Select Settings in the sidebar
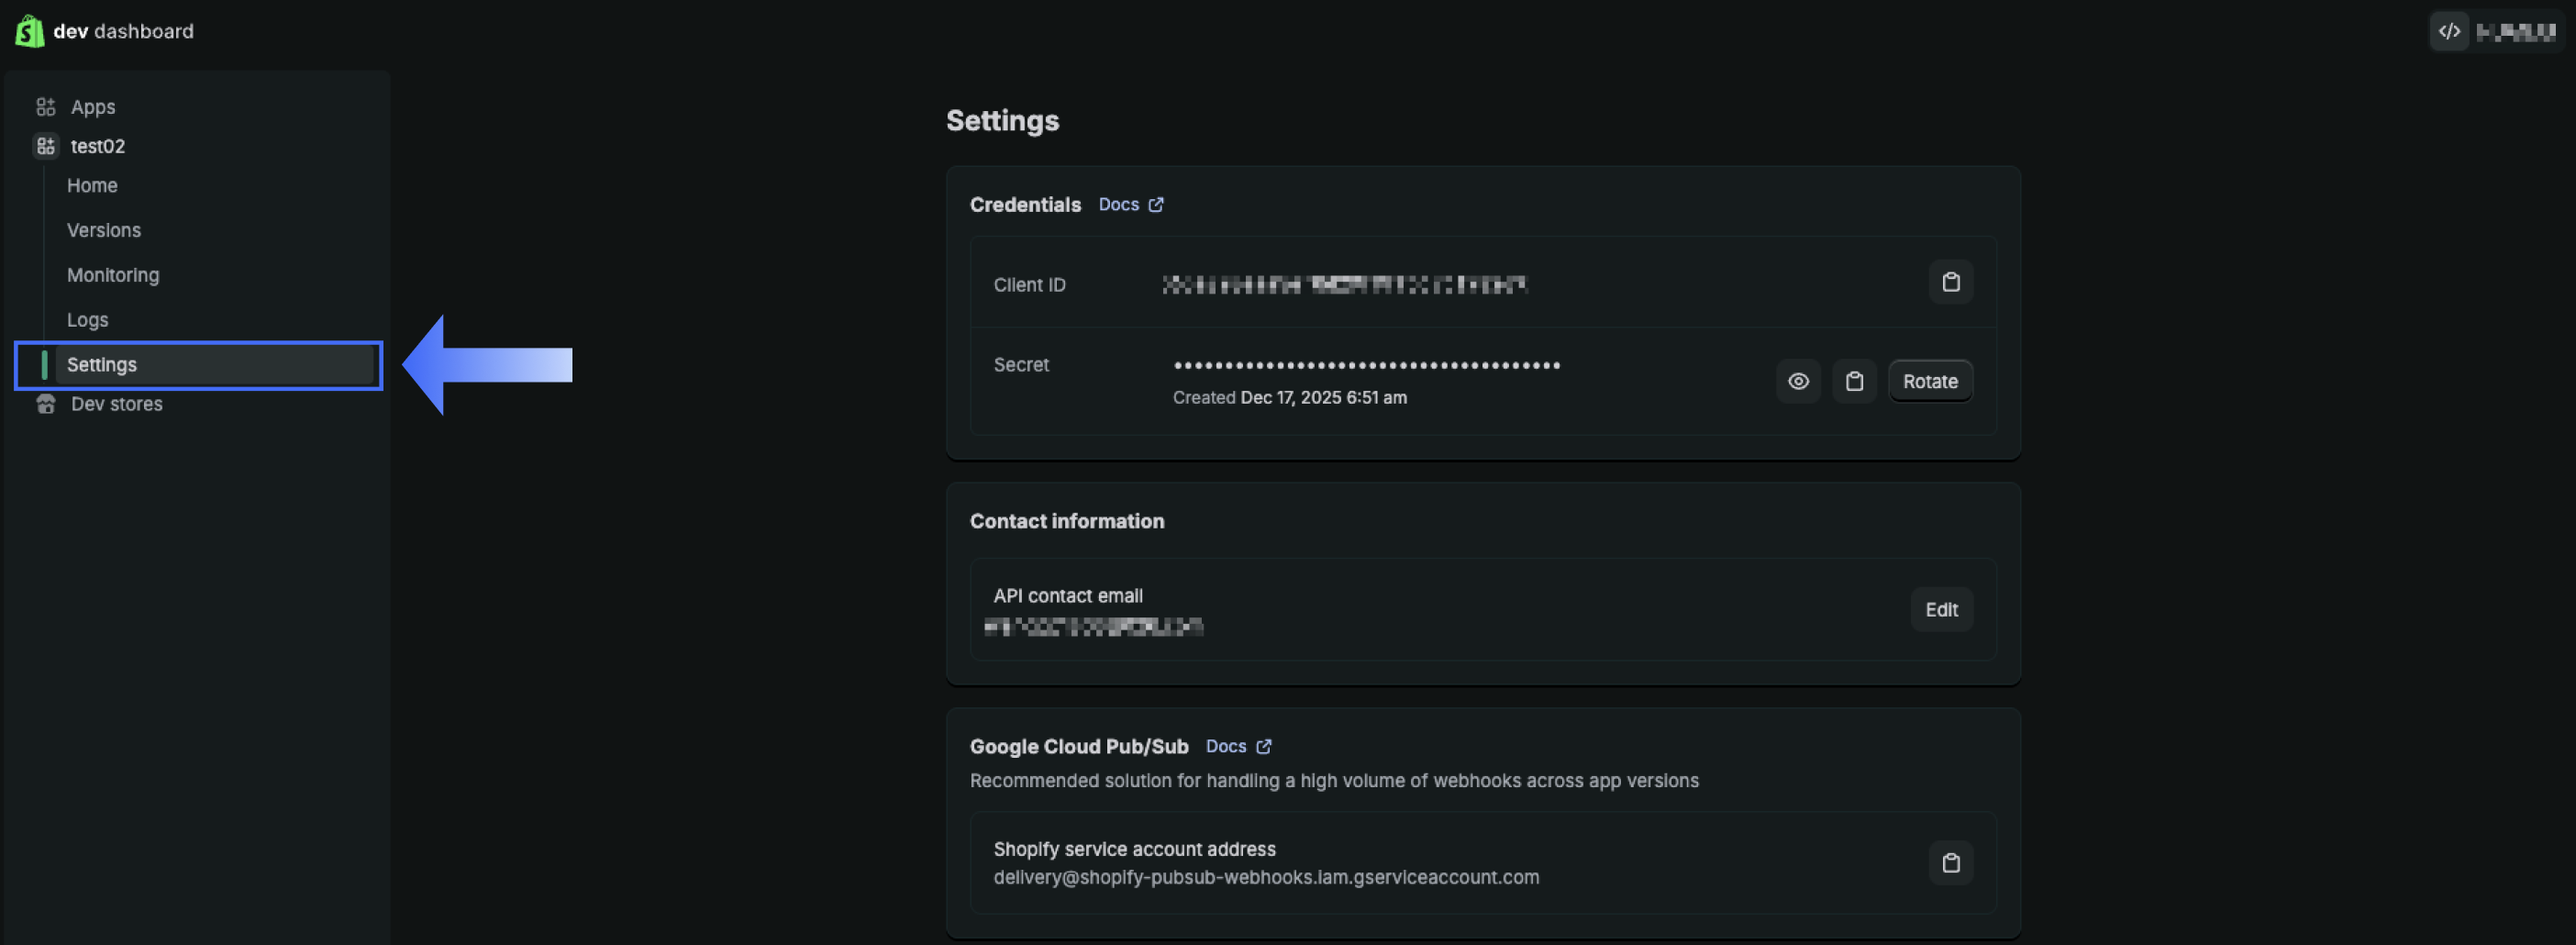Screen dimensions: 2576x945 [x=102, y=365]
